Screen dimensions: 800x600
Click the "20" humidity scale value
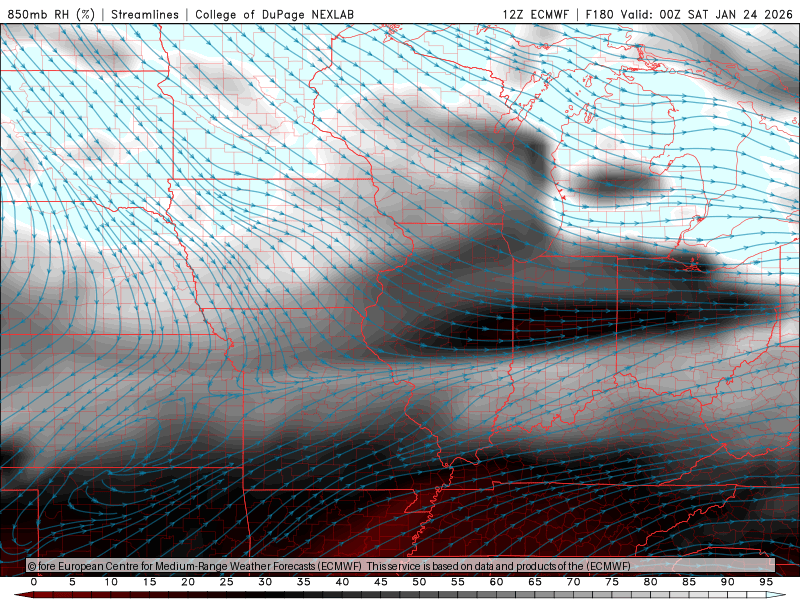tap(188, 582)
